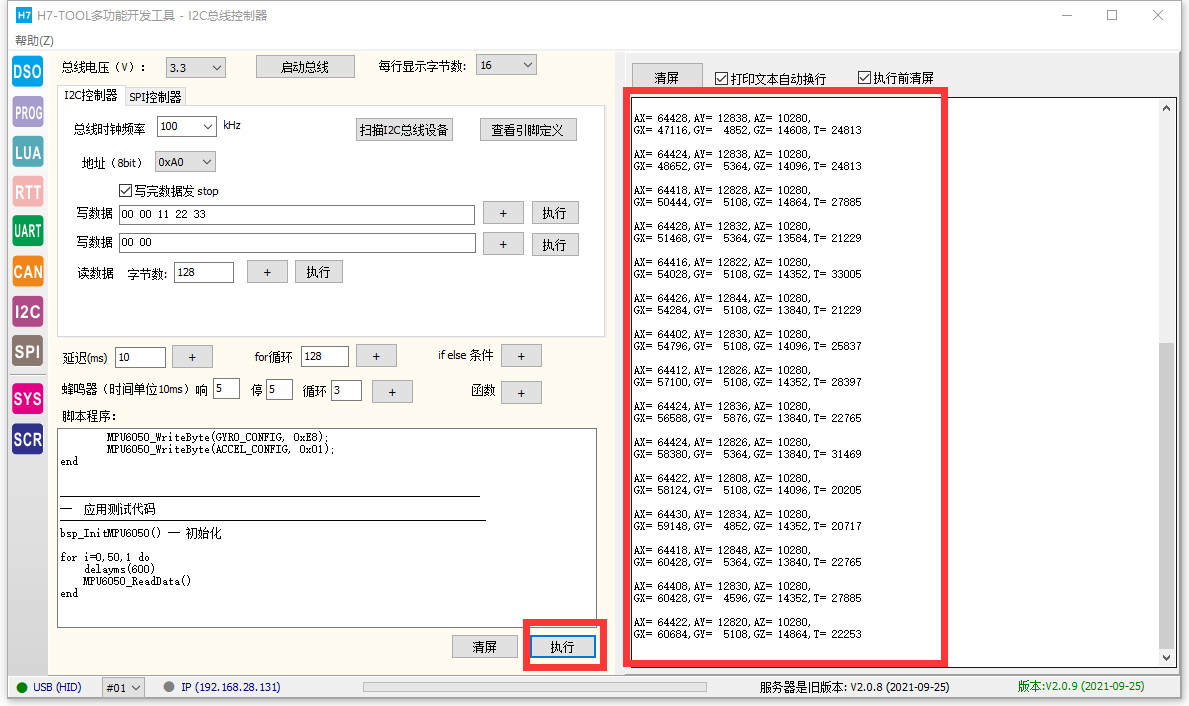Open the SCR screen module
This screenshot has width=1189, height=706.
[x=27, y=439]
